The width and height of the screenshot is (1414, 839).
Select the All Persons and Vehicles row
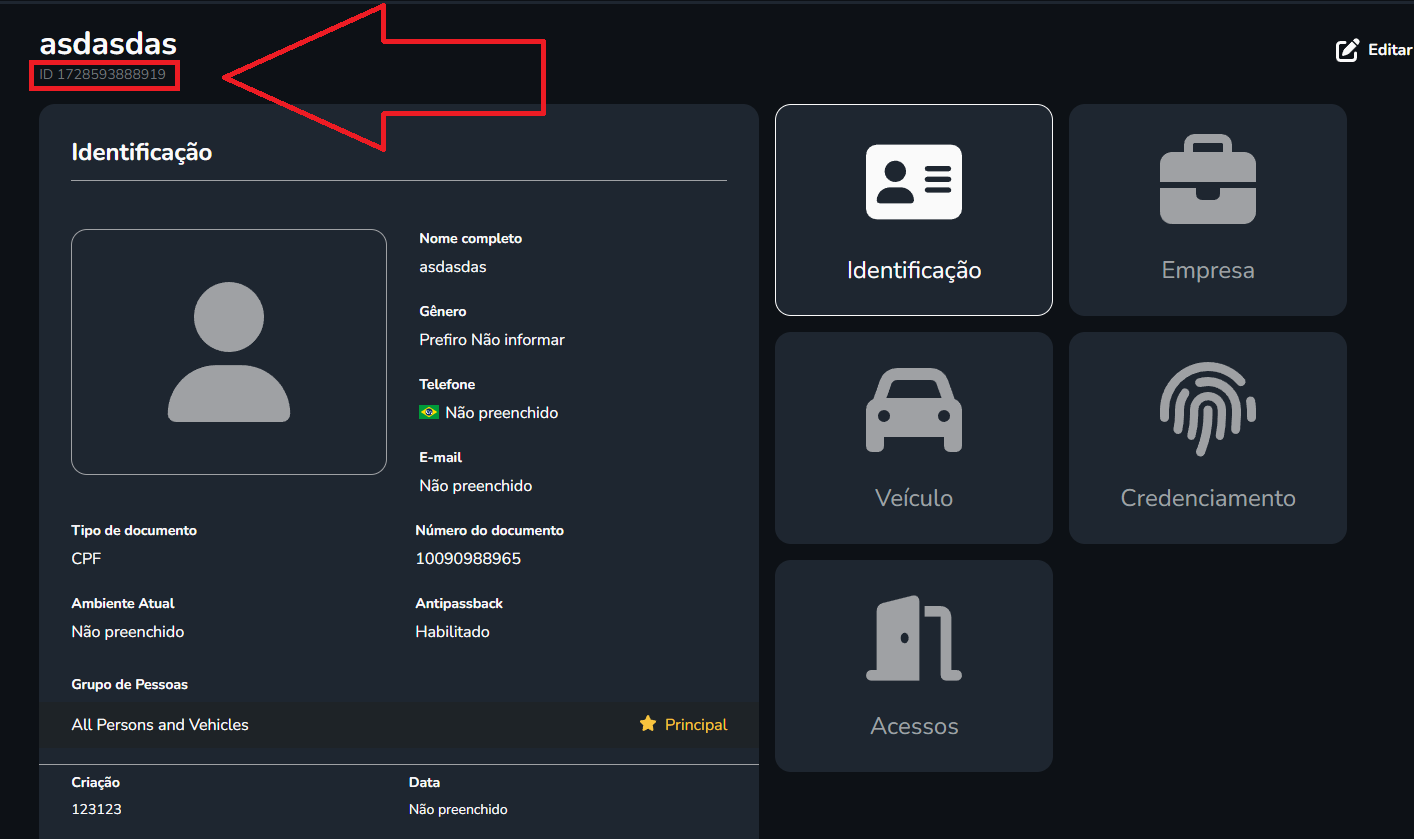(x=399, y=724)
